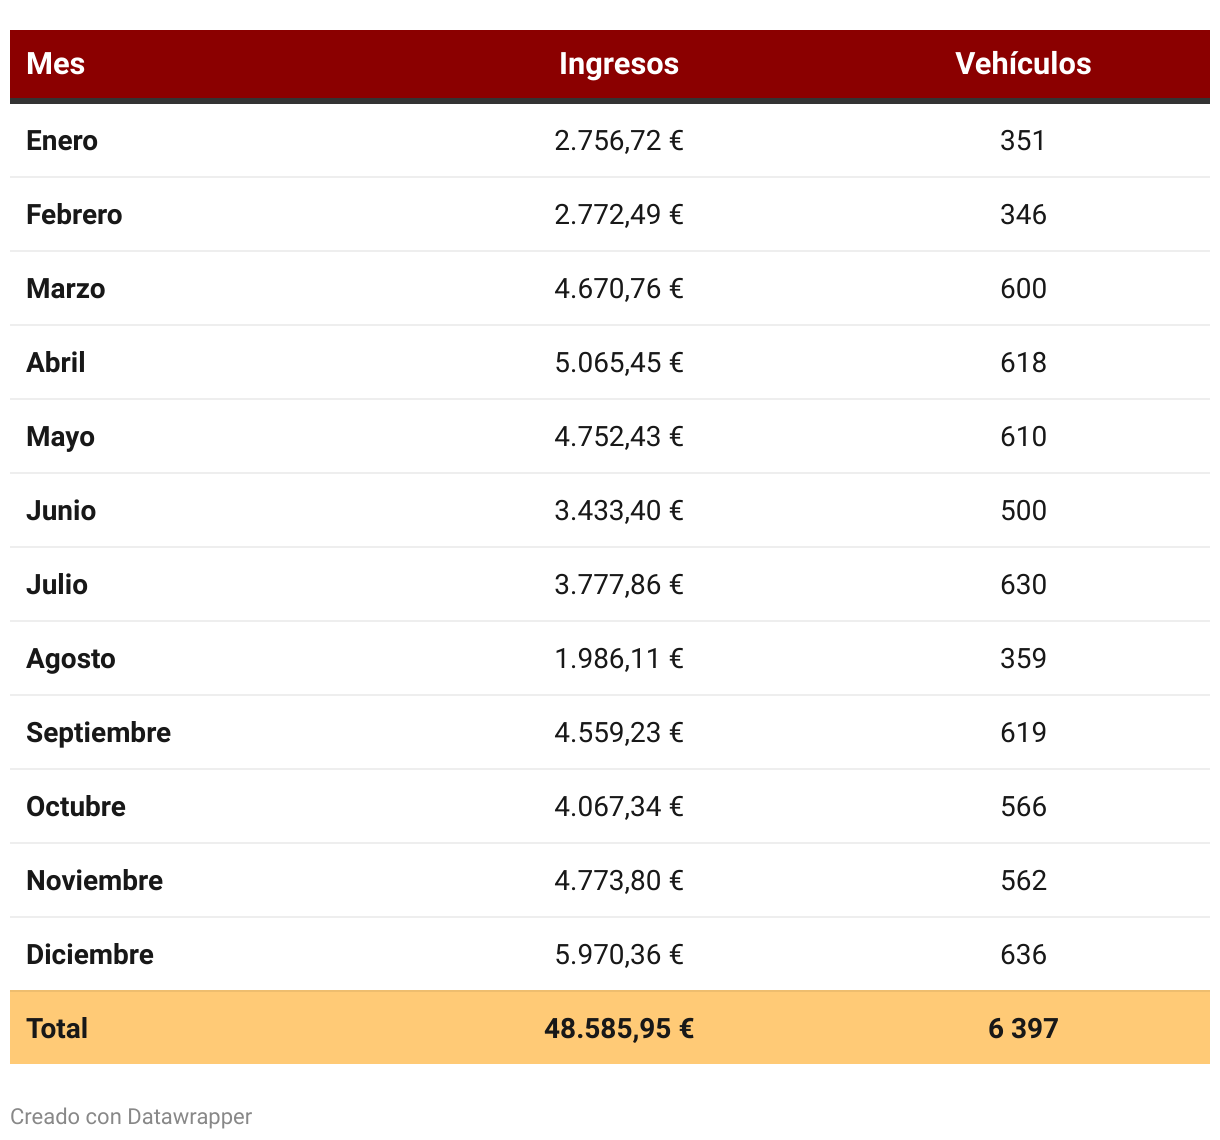Select Agosto income 1.986,11 €
This screenshot has height=1140, width=1220.
pyautogui.click(x=618, y=659)
